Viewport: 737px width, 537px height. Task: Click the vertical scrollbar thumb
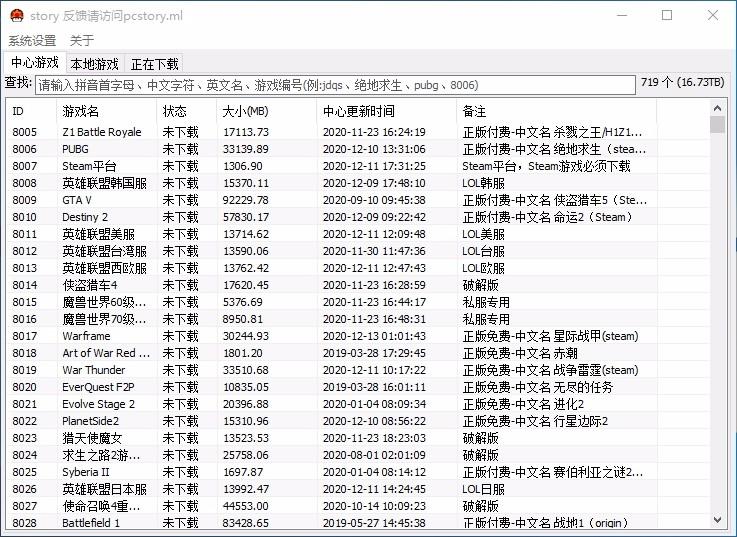(x=717, y=125)
